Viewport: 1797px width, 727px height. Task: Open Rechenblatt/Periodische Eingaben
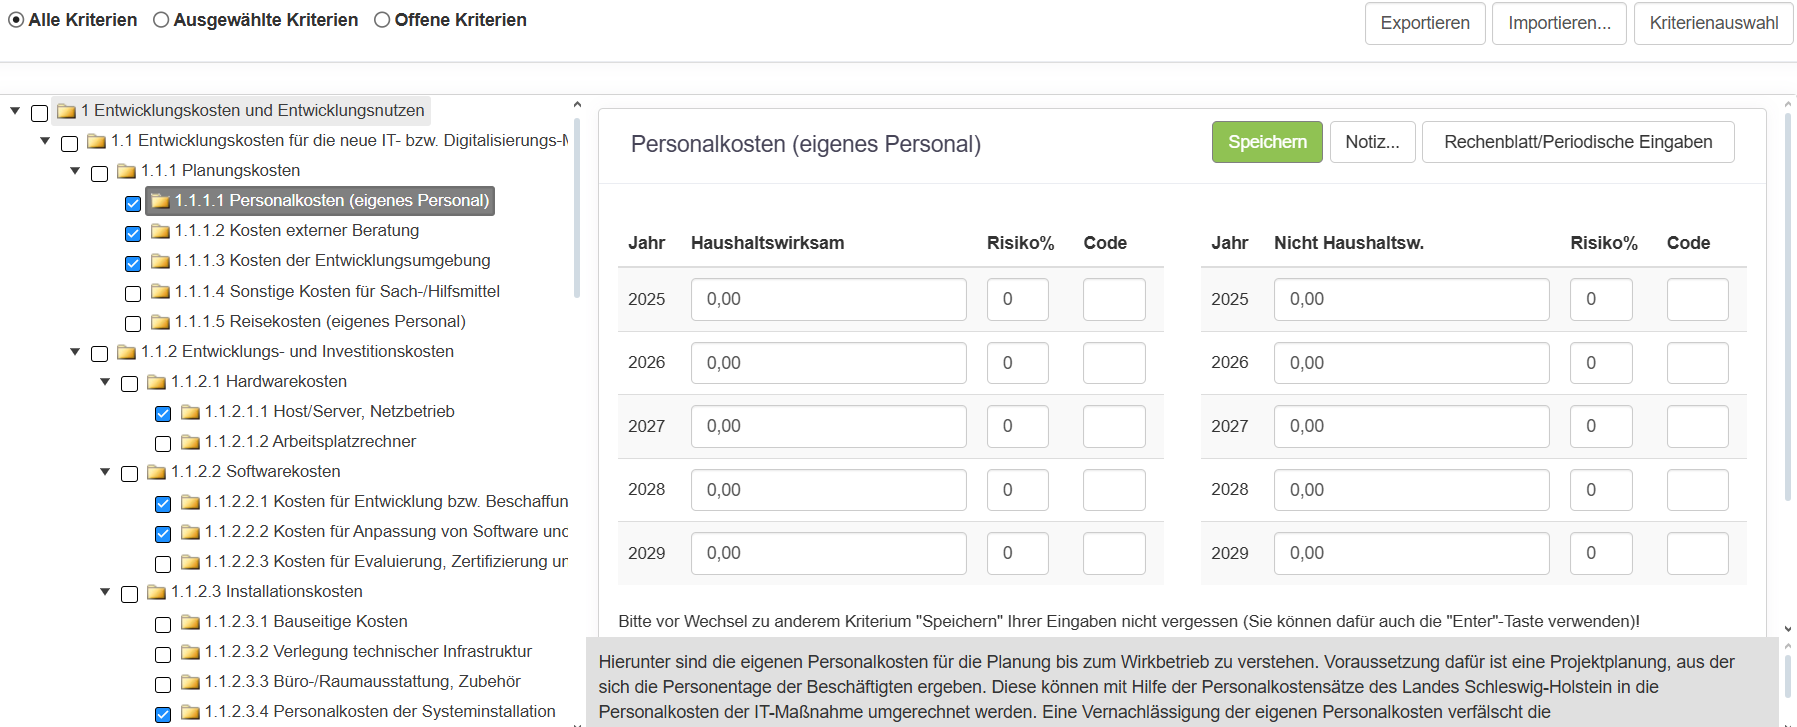(x=1577, y=142)
